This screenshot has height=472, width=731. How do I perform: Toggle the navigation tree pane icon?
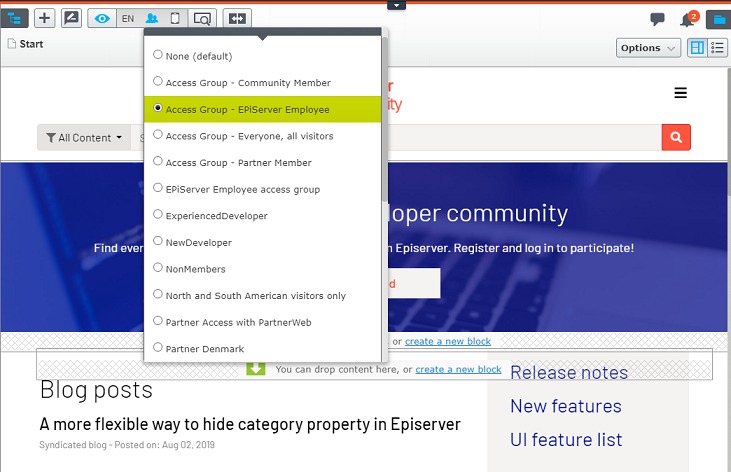pyautogui.click(x=14, y=18)
